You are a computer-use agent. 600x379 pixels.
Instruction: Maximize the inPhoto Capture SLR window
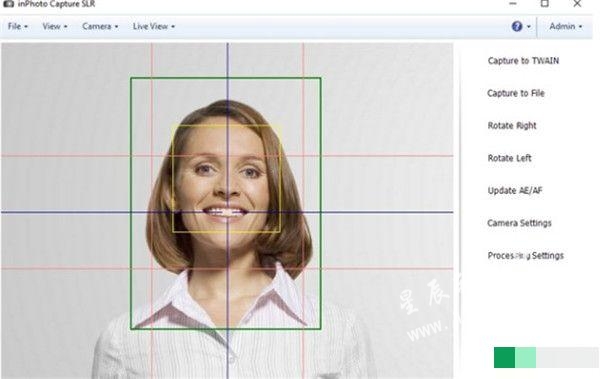pos(545,4)
